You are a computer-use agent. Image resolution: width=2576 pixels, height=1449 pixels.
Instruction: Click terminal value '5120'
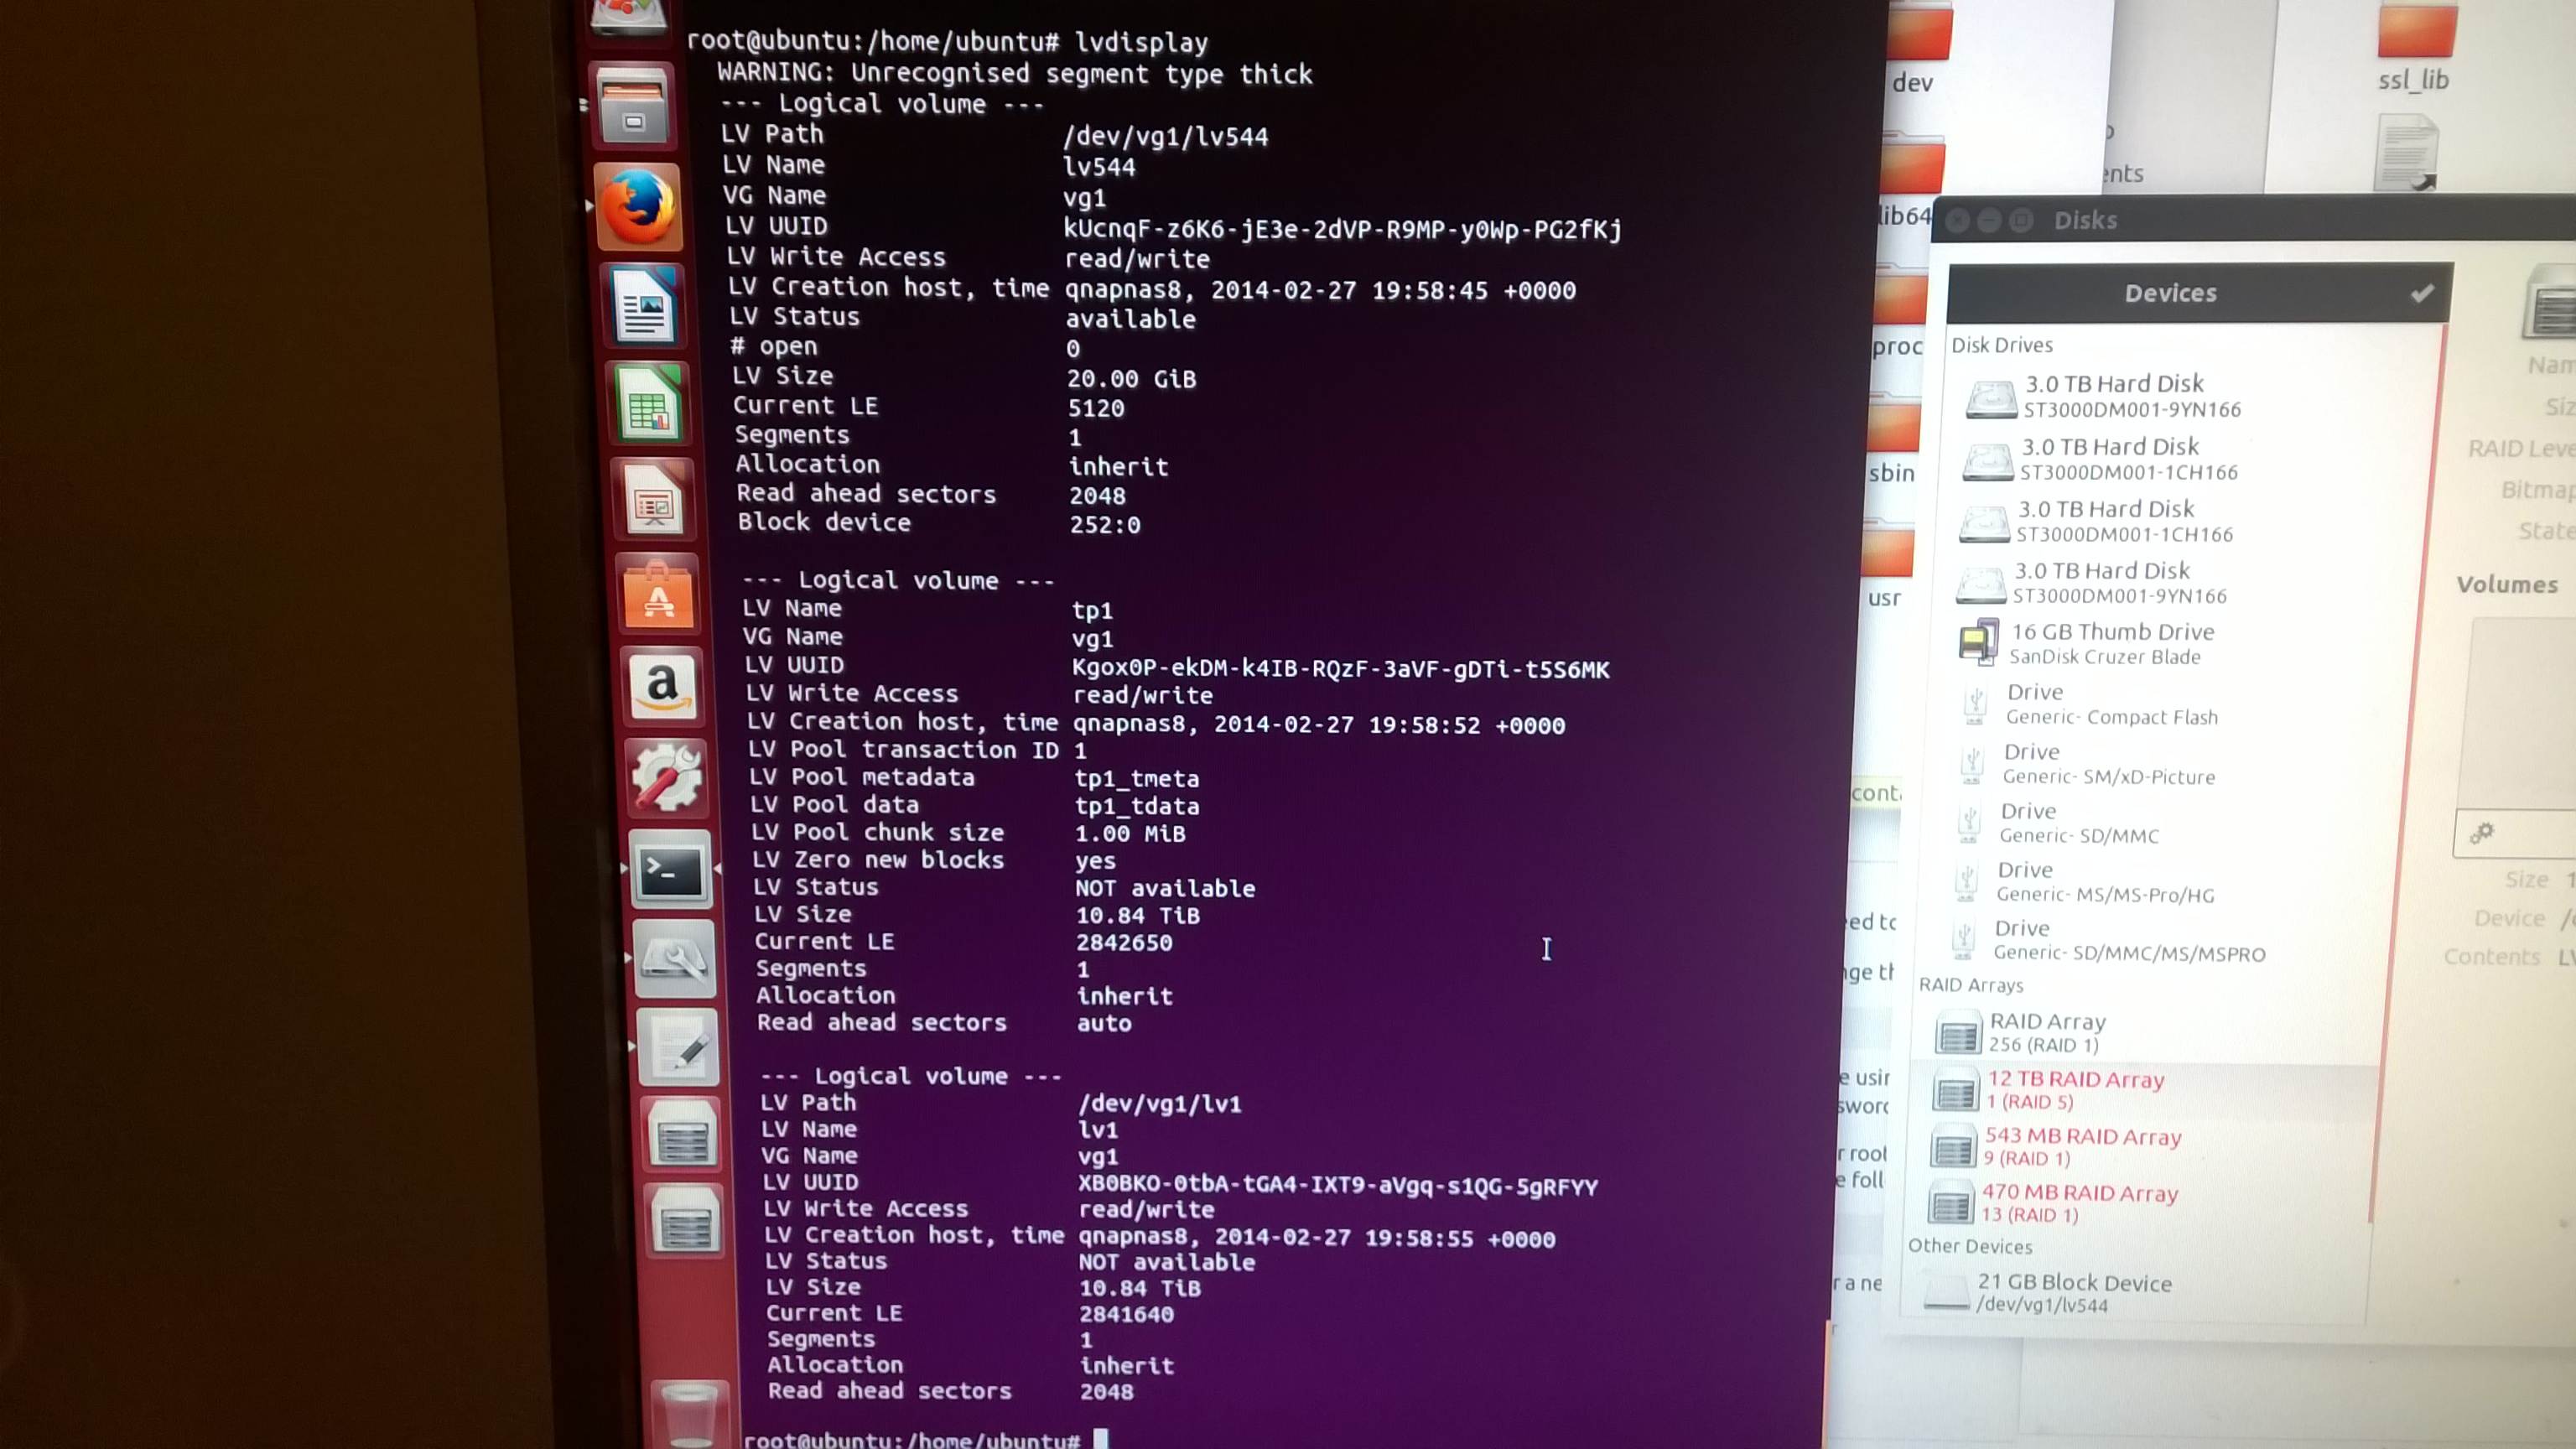(x=1096, y=409)
